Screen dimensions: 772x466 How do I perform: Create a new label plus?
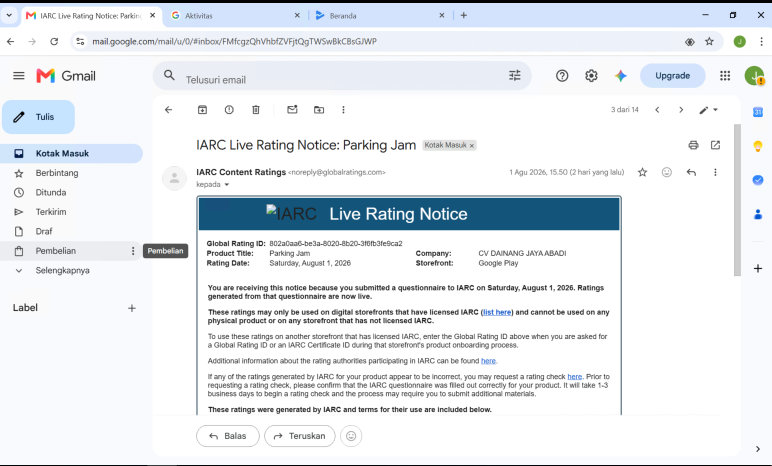tap(131, 308)
